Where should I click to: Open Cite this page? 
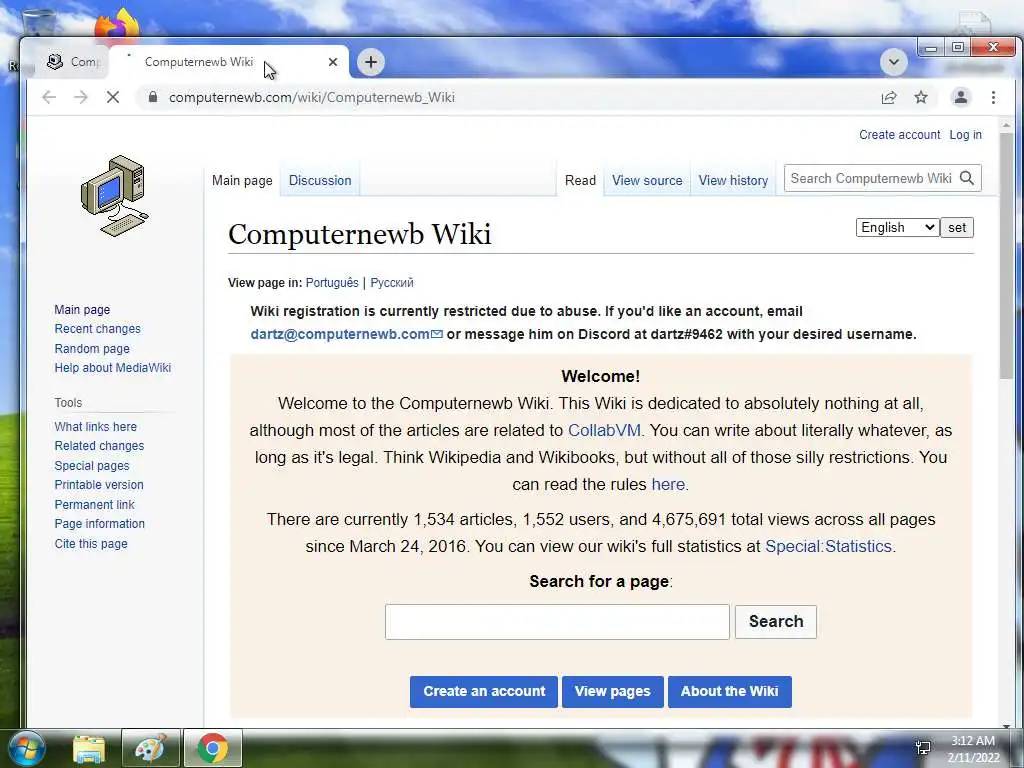pyautogui.click(x=91, y=543)
